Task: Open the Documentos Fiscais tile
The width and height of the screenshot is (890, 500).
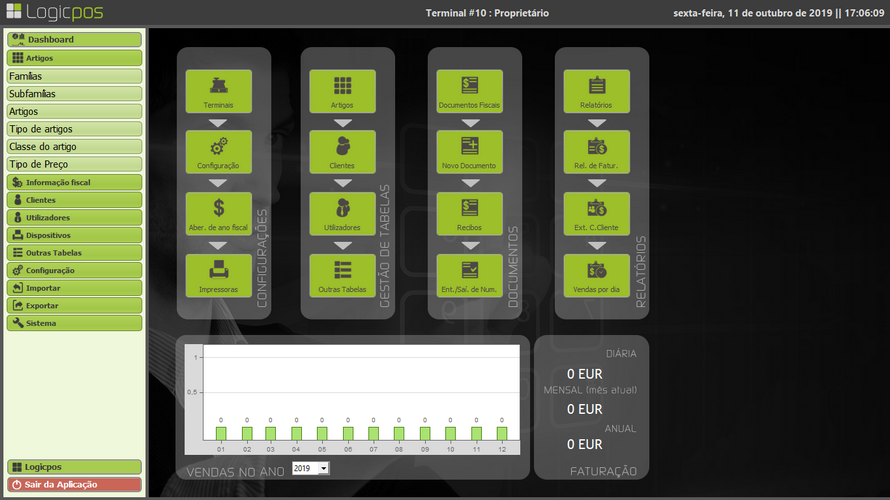Action: [x=470, y=90]
